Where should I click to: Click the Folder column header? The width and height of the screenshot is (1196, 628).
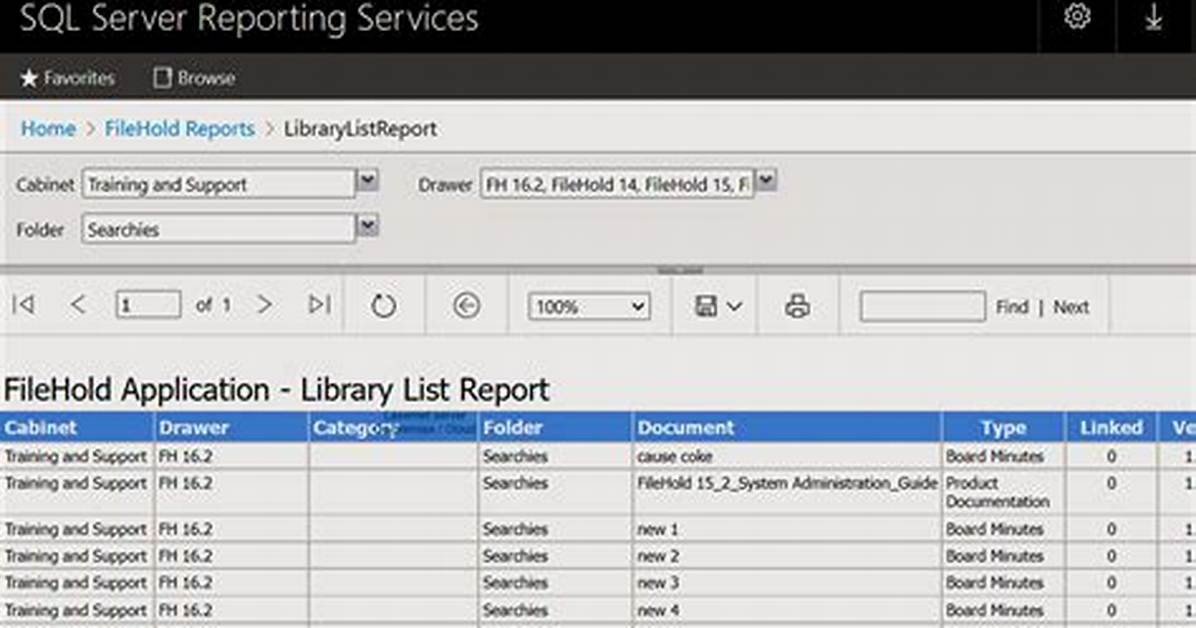tap(555, 427)
